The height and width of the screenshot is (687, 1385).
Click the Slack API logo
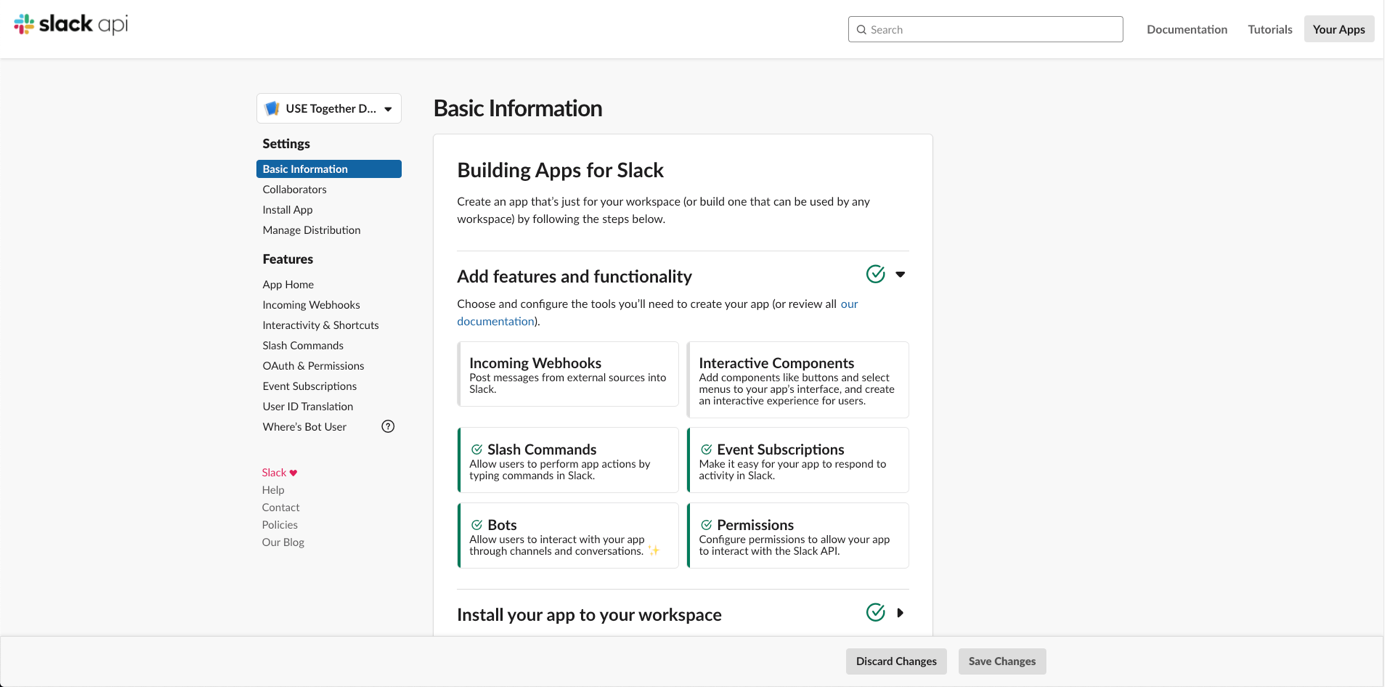click(71, 24)
